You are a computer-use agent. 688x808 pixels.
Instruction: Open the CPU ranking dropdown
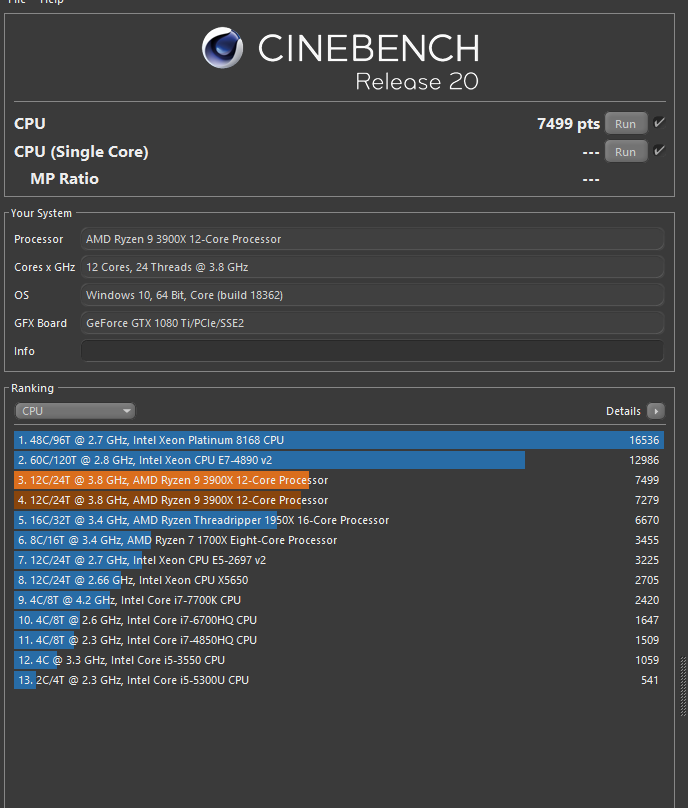(x=75, y=411)
